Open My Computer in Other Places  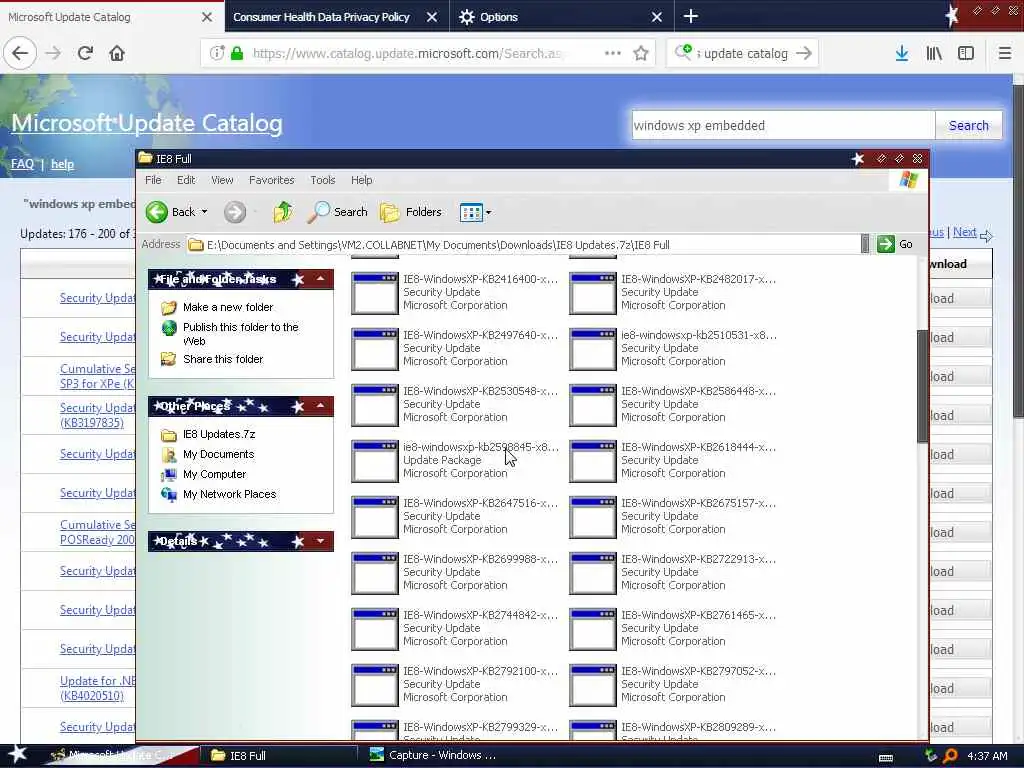214,474
